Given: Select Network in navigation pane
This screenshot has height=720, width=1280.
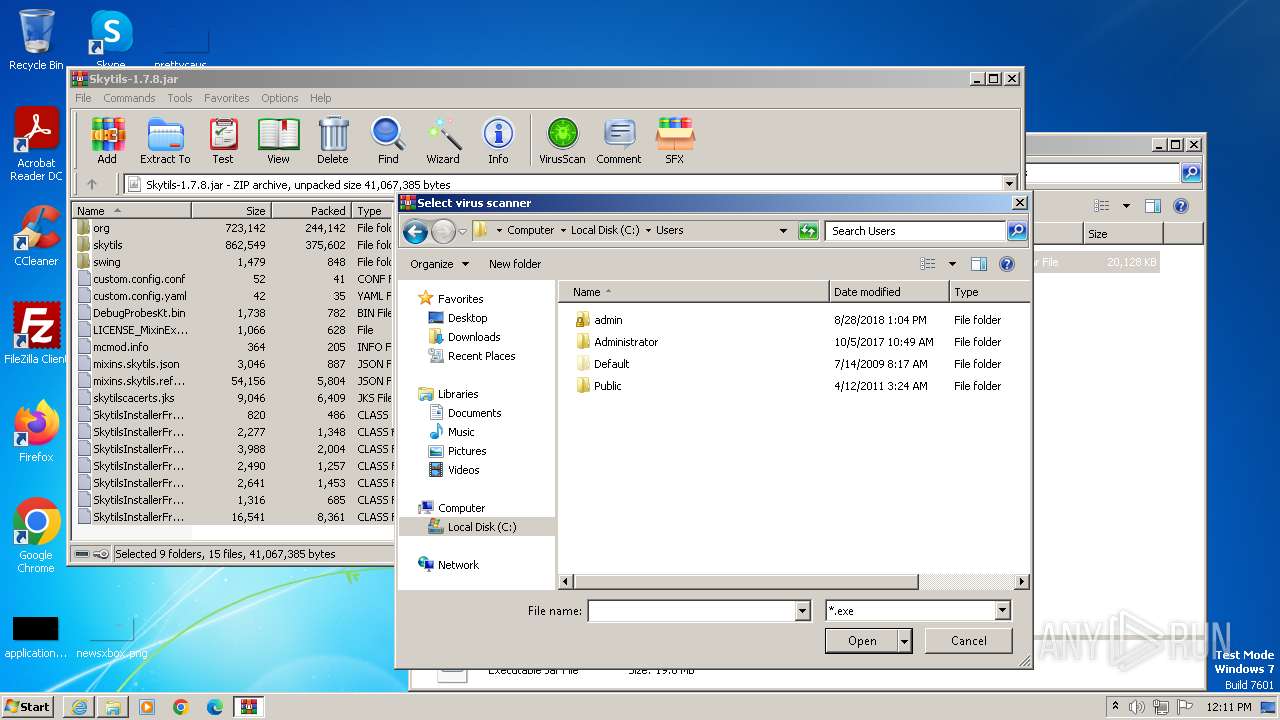Looking at the screenshot, I should (458, 565).
